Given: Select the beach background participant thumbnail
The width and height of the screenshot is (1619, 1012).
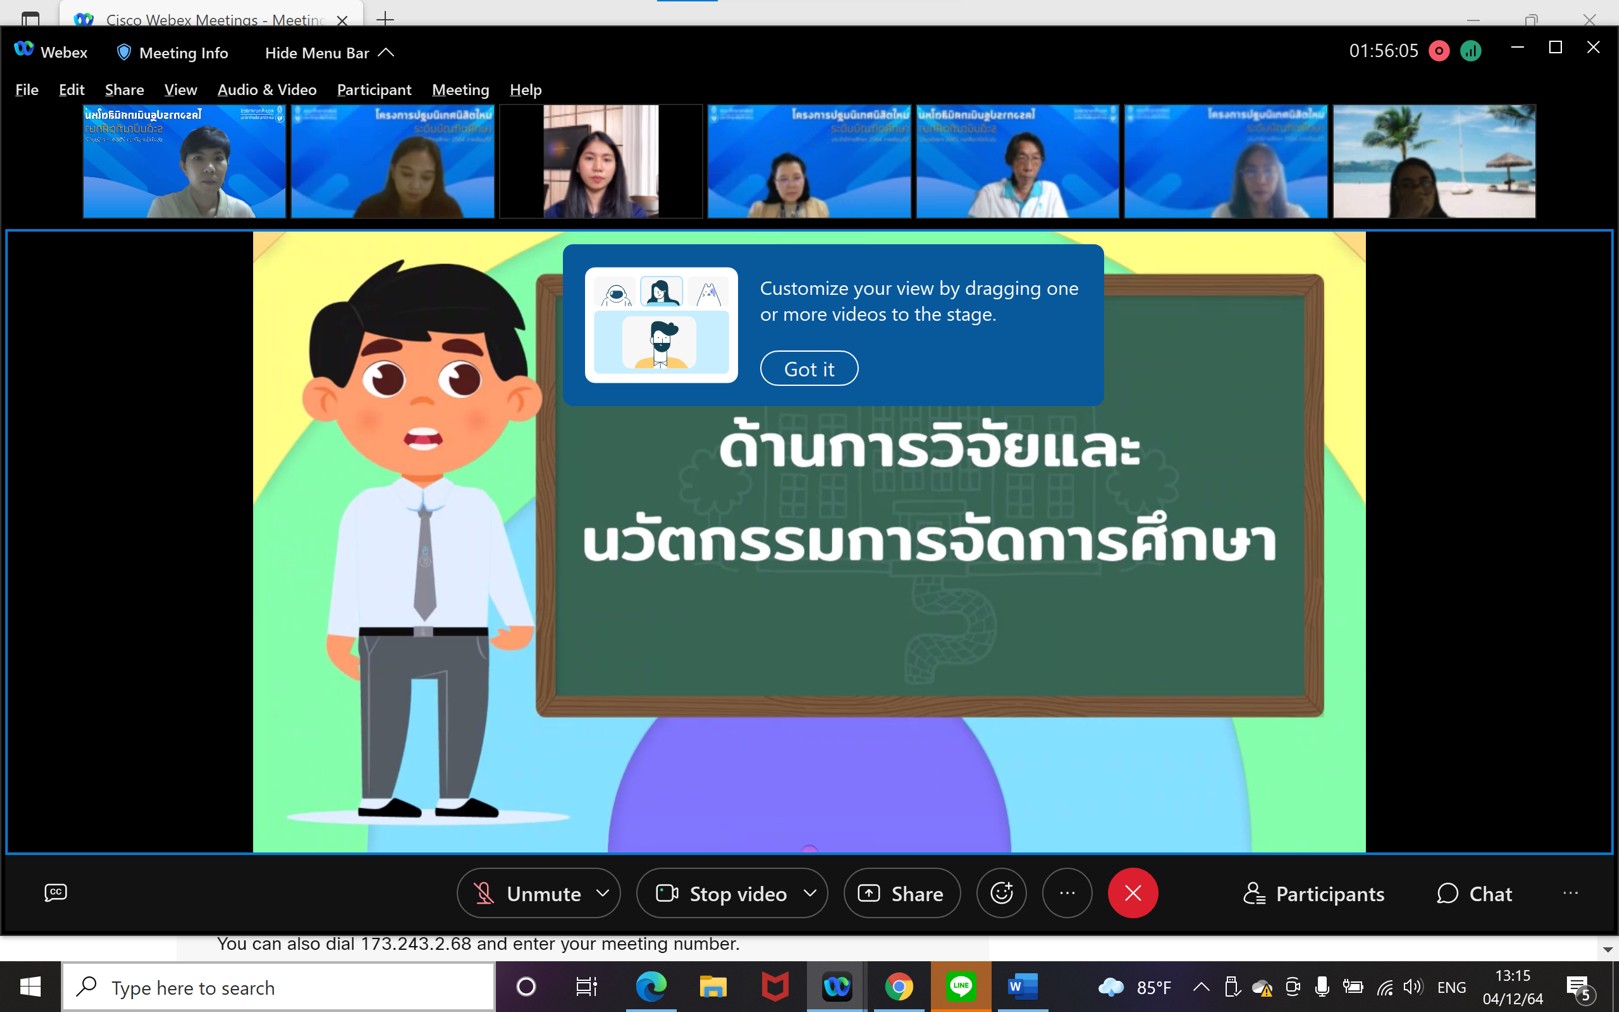Looking at the screenshot, I should pos(1434,161).
